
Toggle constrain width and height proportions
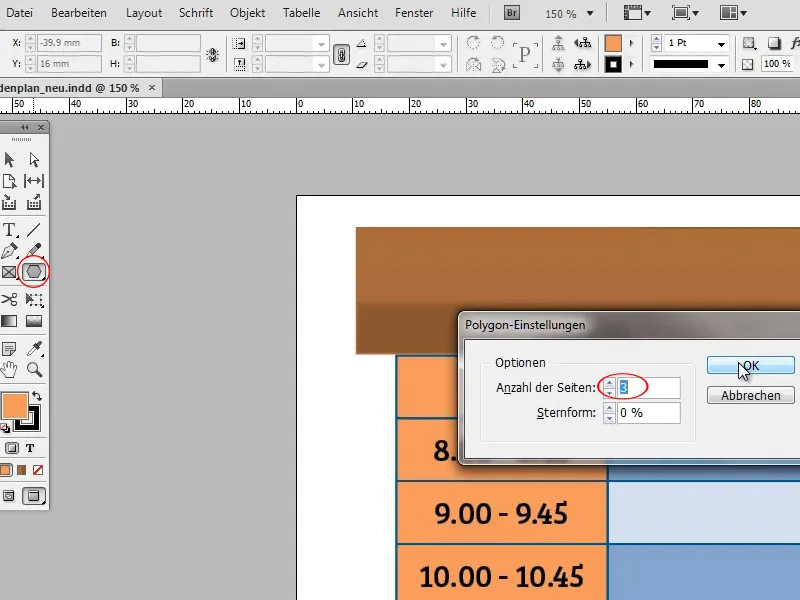pos(213,54)
